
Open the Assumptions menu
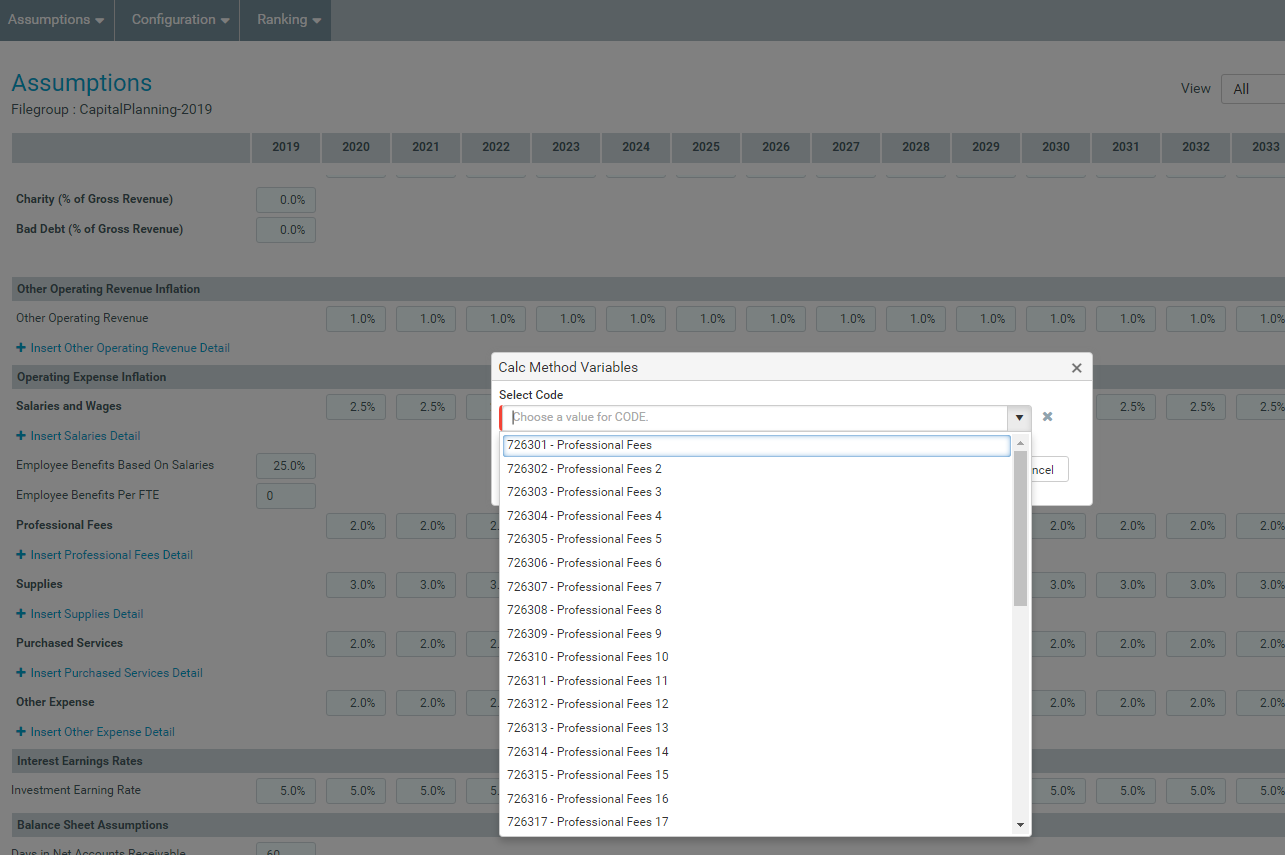pos(56,20)
